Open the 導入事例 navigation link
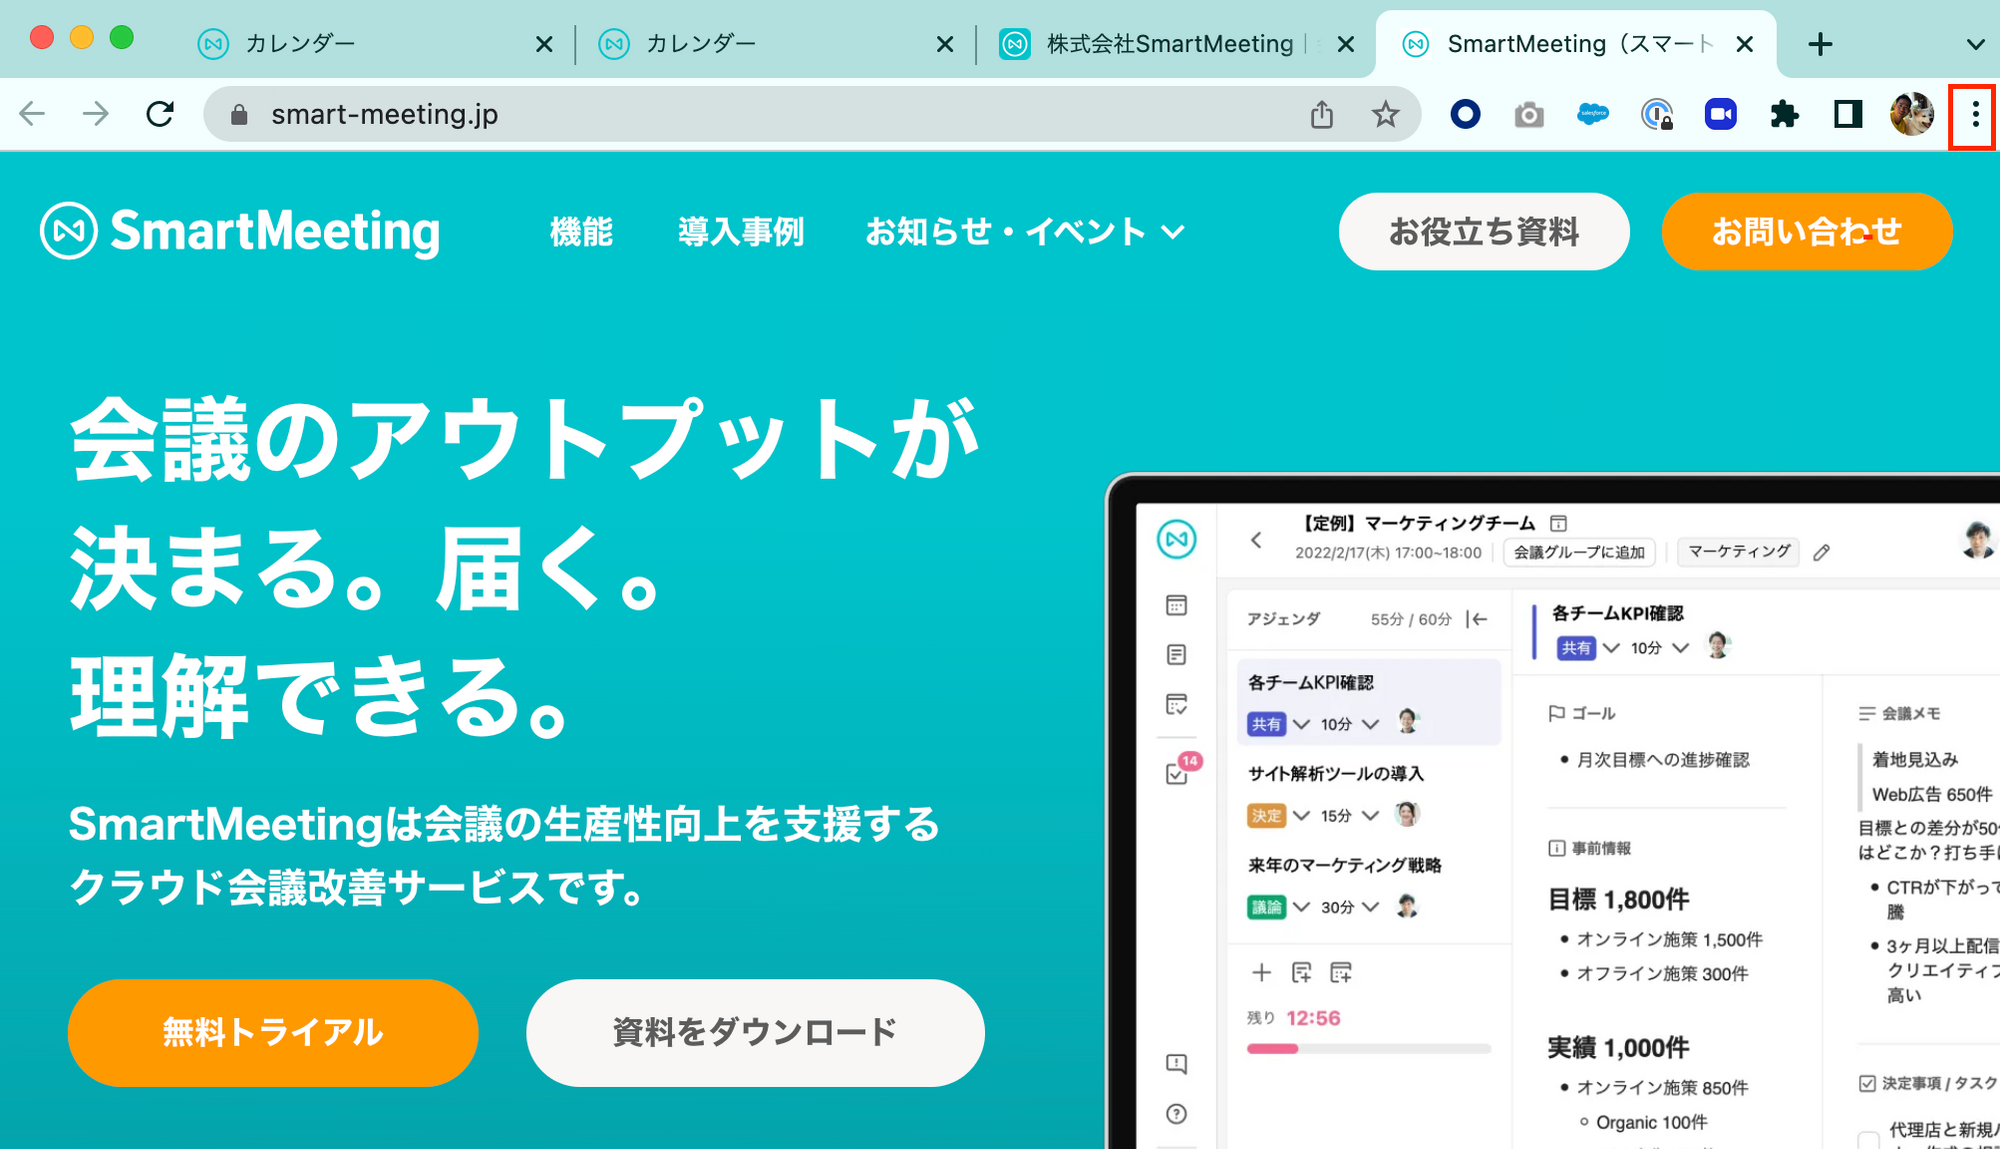 tap(741, 232)
